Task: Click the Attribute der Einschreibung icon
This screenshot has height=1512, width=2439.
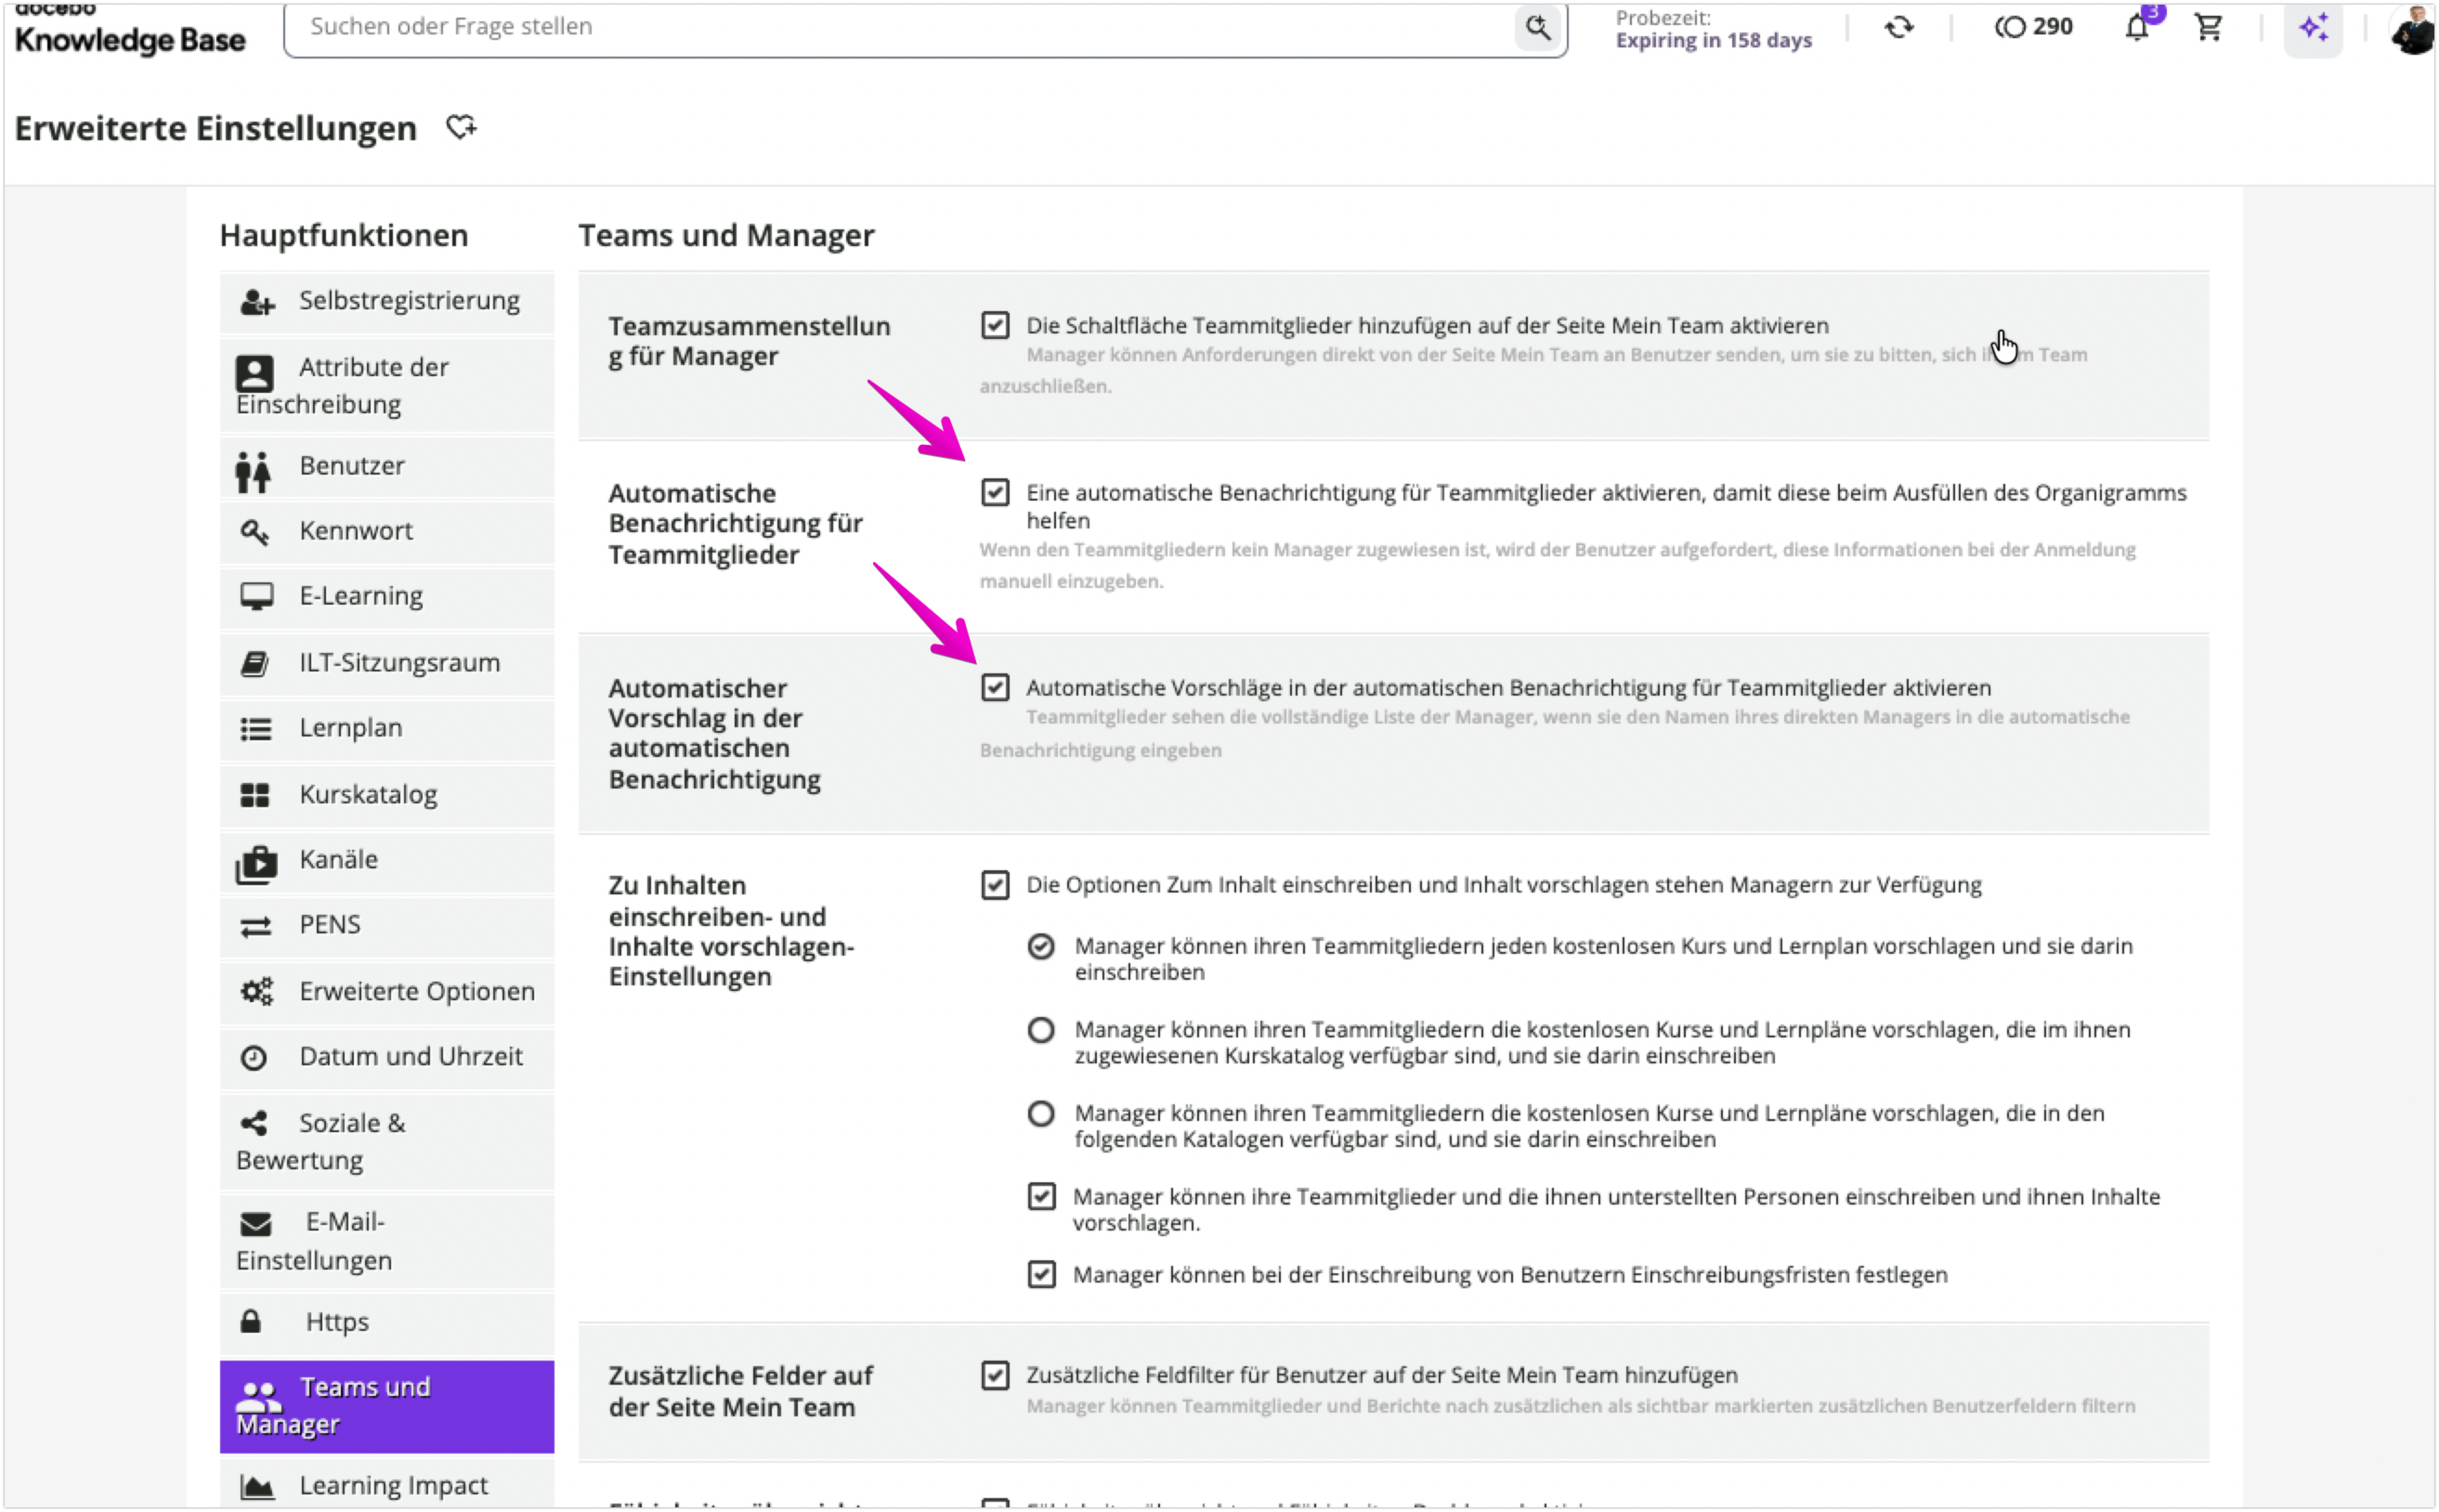Action: 254,373
